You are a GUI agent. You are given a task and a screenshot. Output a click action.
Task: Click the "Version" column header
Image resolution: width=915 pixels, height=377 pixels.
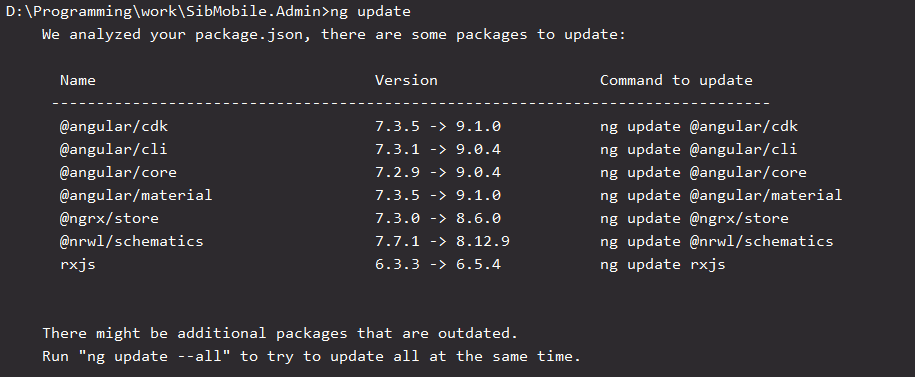406,81
